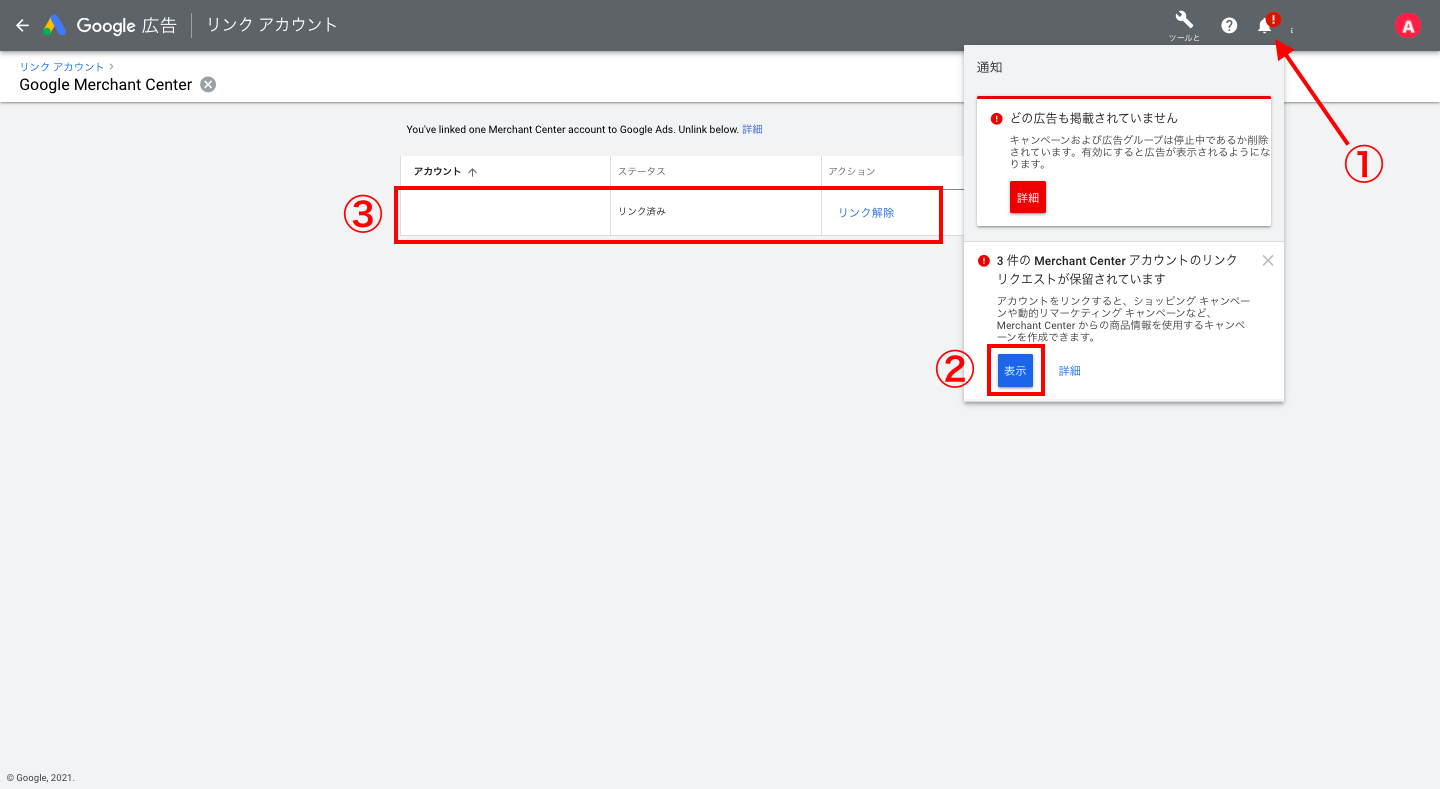Go to リンク アカウント breadcrumb
This screenshot has width=1440, height=789.
(x=62, y=67)
